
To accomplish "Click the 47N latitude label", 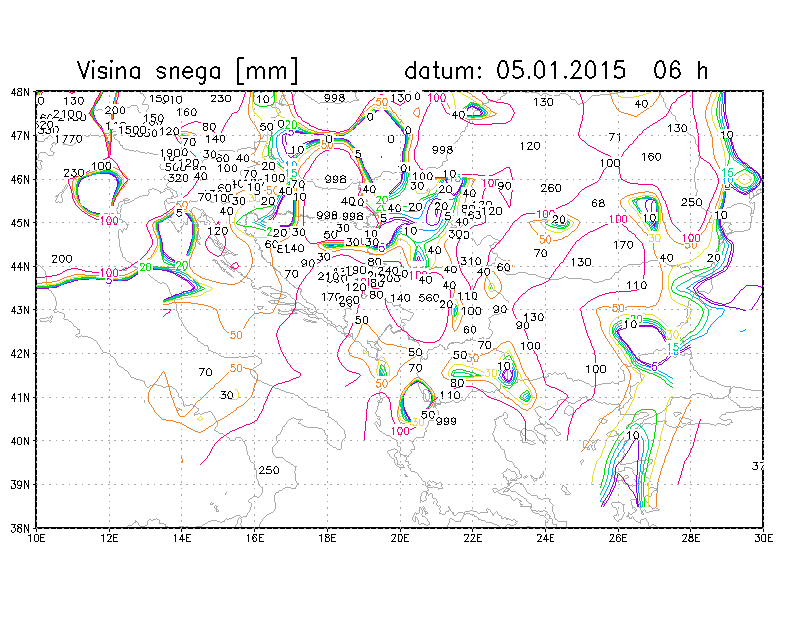I will (x=20, y=136).
